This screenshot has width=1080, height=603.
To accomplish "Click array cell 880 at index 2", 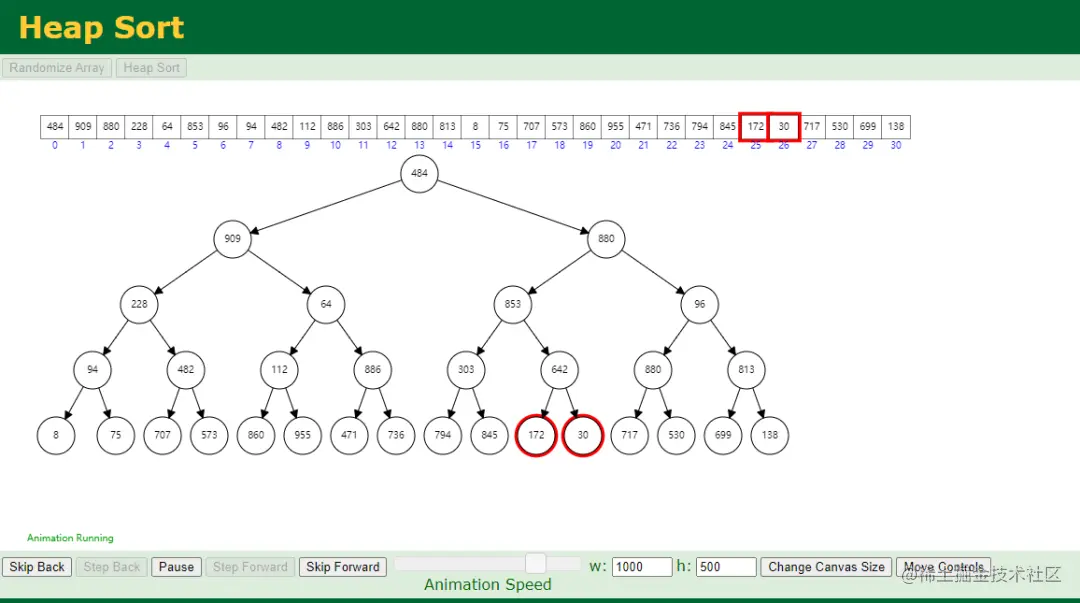I will click(x=111, y=127).
